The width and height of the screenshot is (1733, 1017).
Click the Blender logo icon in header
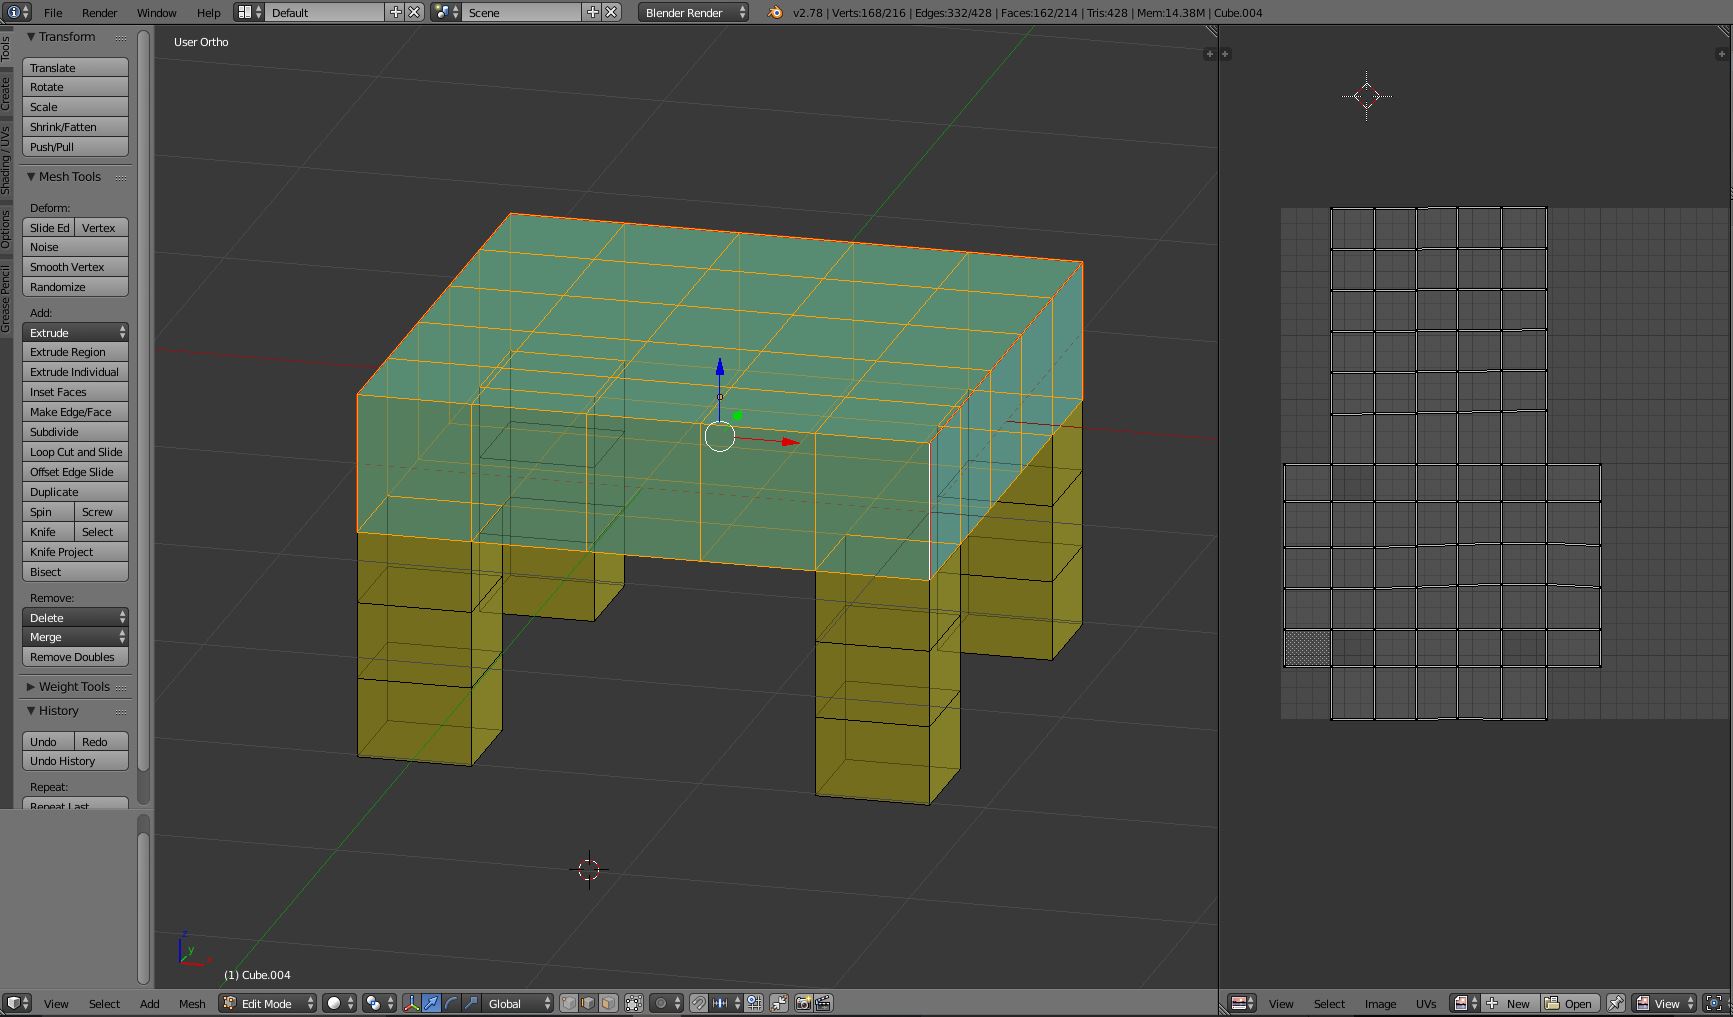click(x=775, y=13)
